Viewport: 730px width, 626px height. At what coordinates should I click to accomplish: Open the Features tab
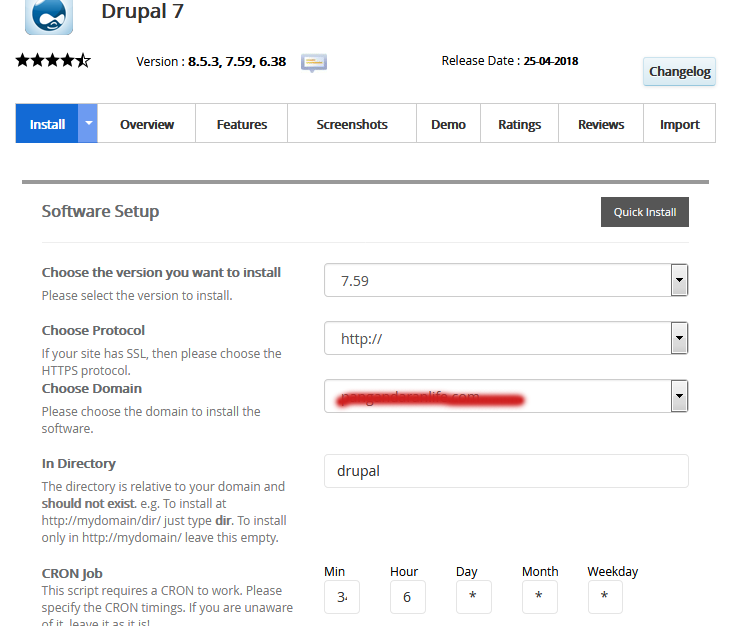pyautogui.click(x=242, y=124)
